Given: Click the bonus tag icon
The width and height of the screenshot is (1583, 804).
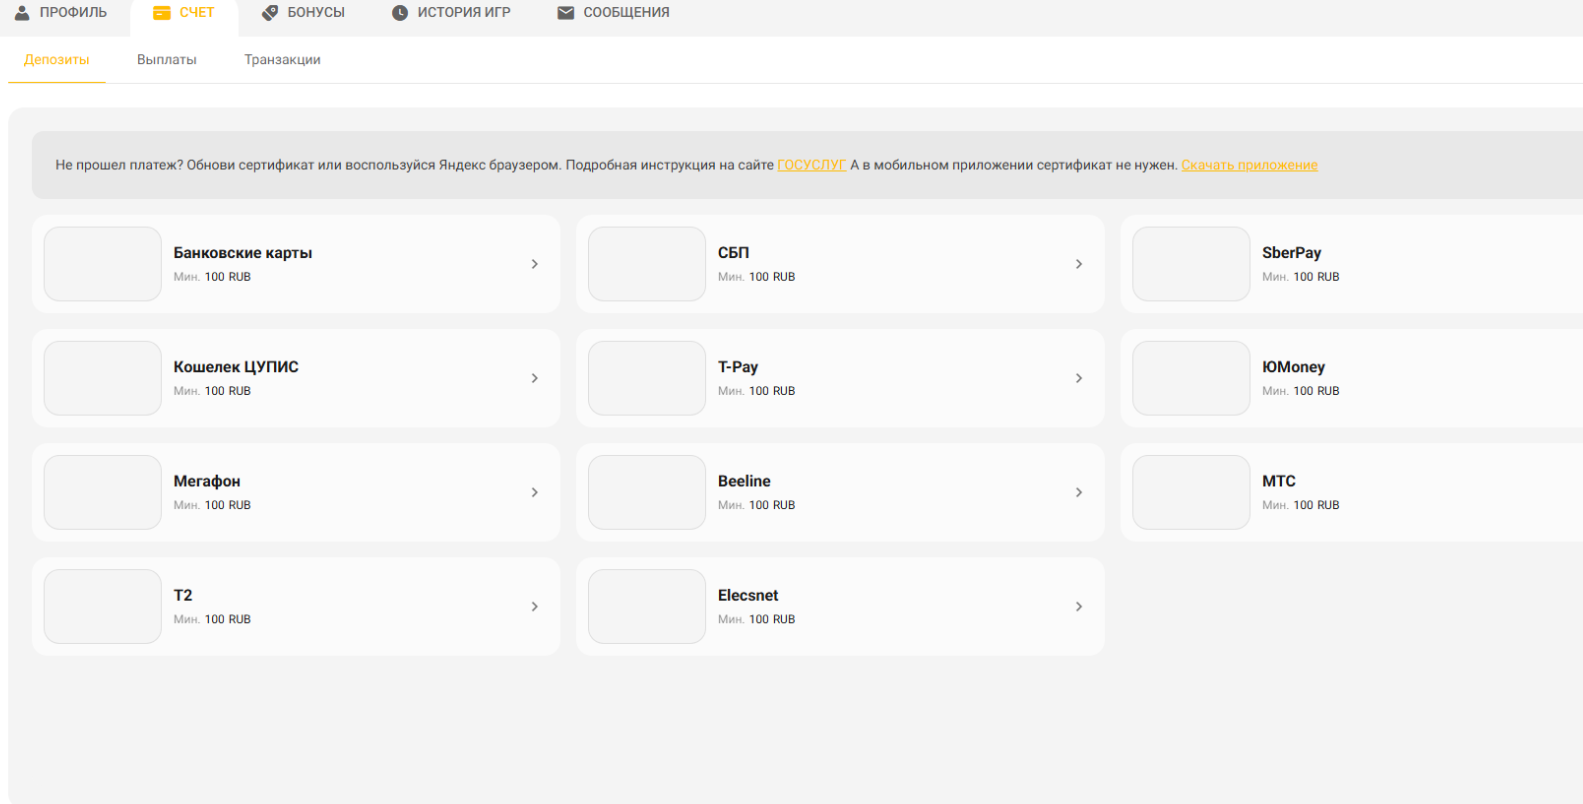Looking at the screenshot, I should (269, 13).
